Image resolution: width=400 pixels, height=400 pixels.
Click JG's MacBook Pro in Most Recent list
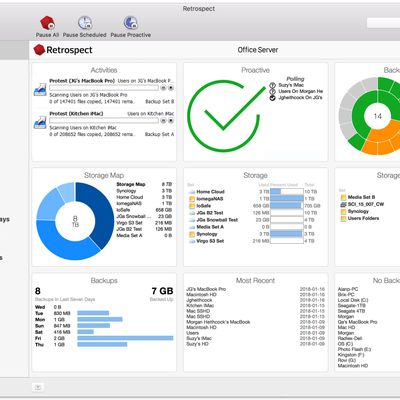pos(206,289)
